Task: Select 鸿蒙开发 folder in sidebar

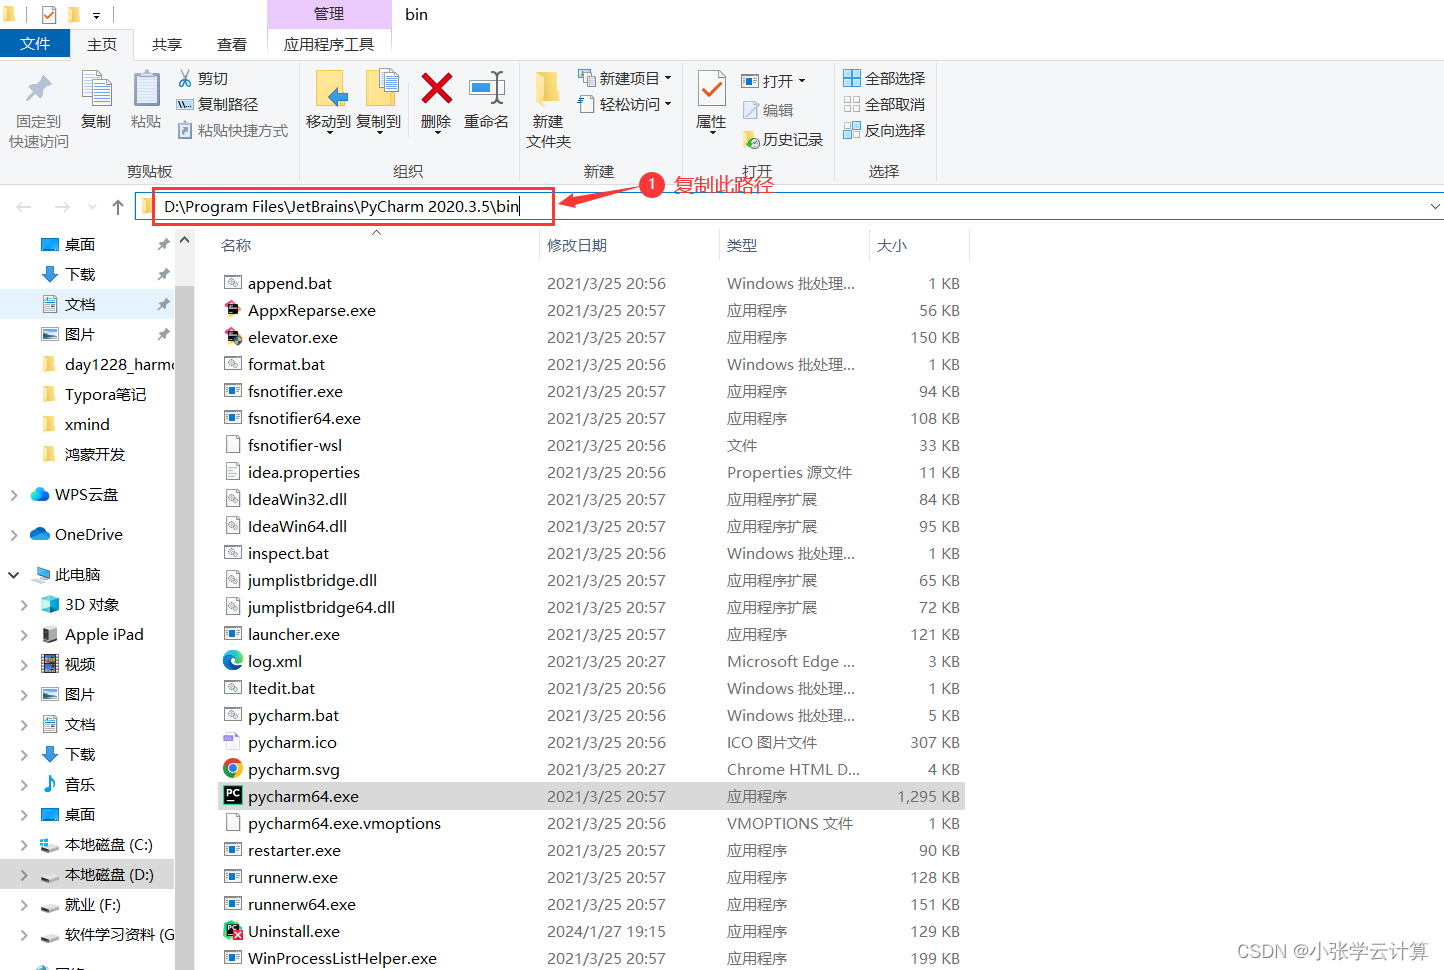Action: 95,454
